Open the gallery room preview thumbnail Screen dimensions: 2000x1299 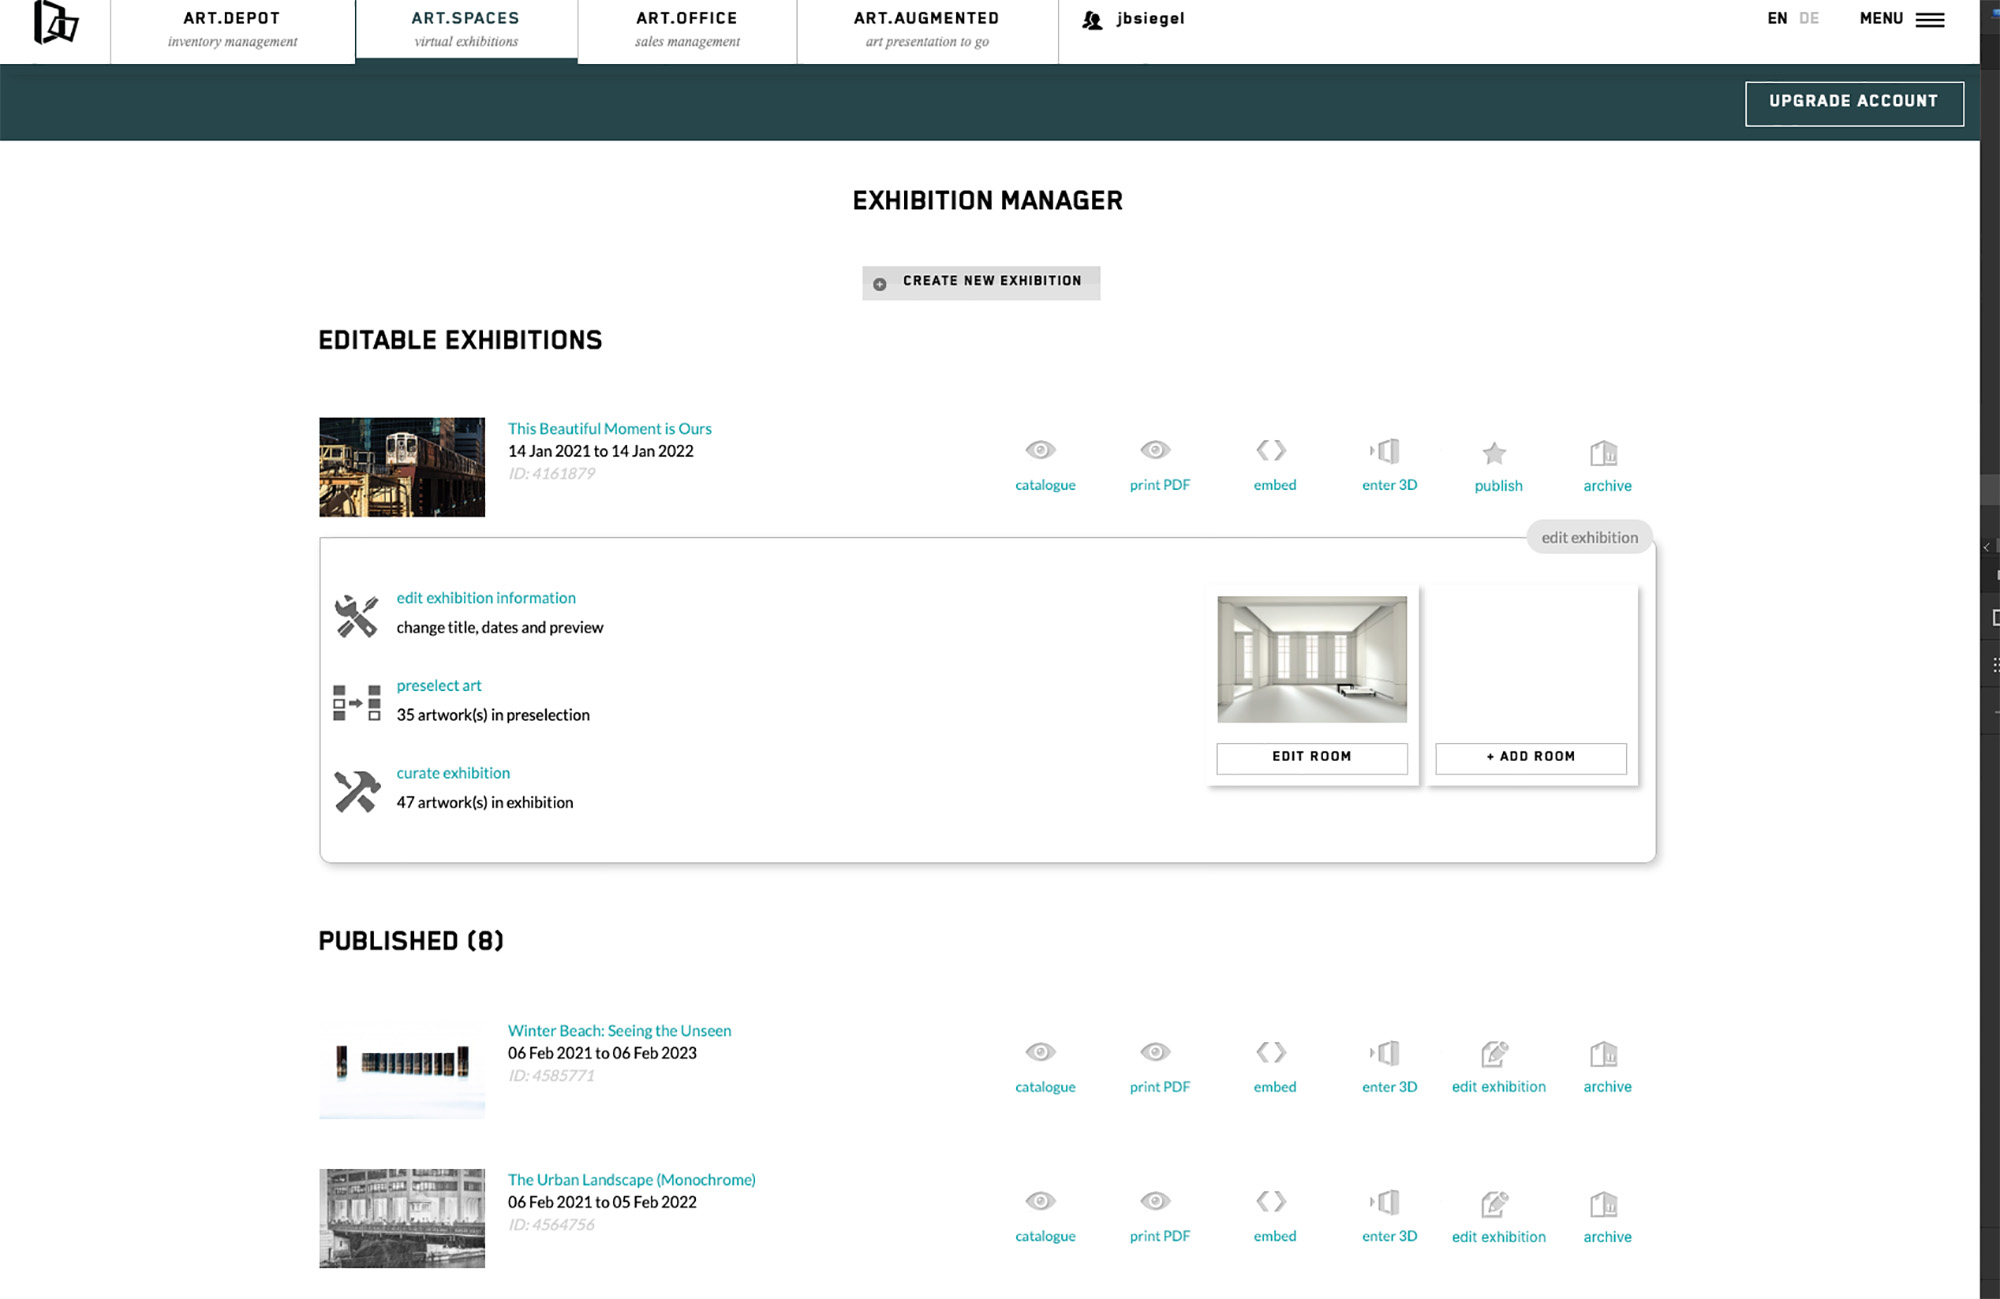tap(1311, 659)
